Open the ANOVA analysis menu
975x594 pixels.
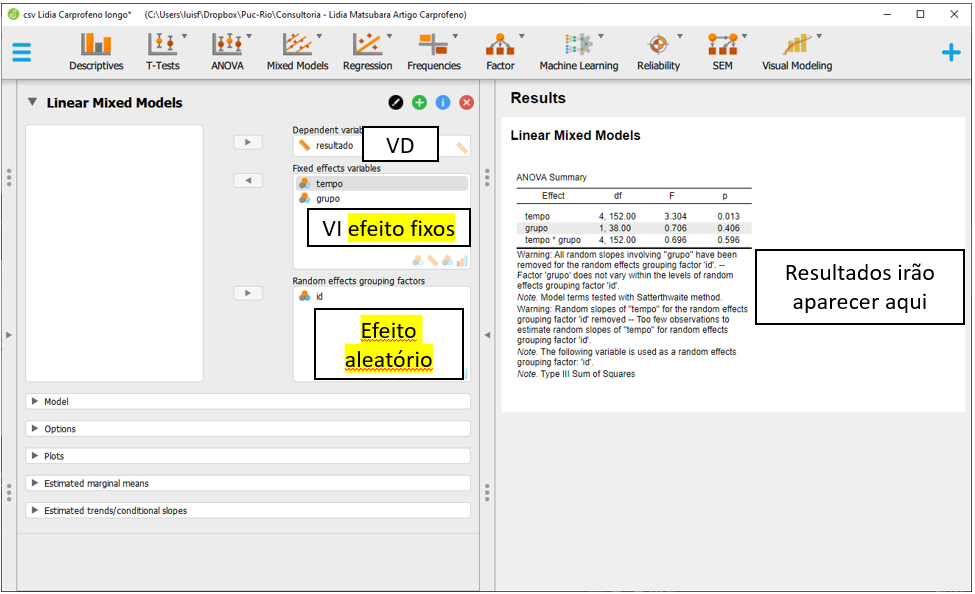tap(227, 52)
